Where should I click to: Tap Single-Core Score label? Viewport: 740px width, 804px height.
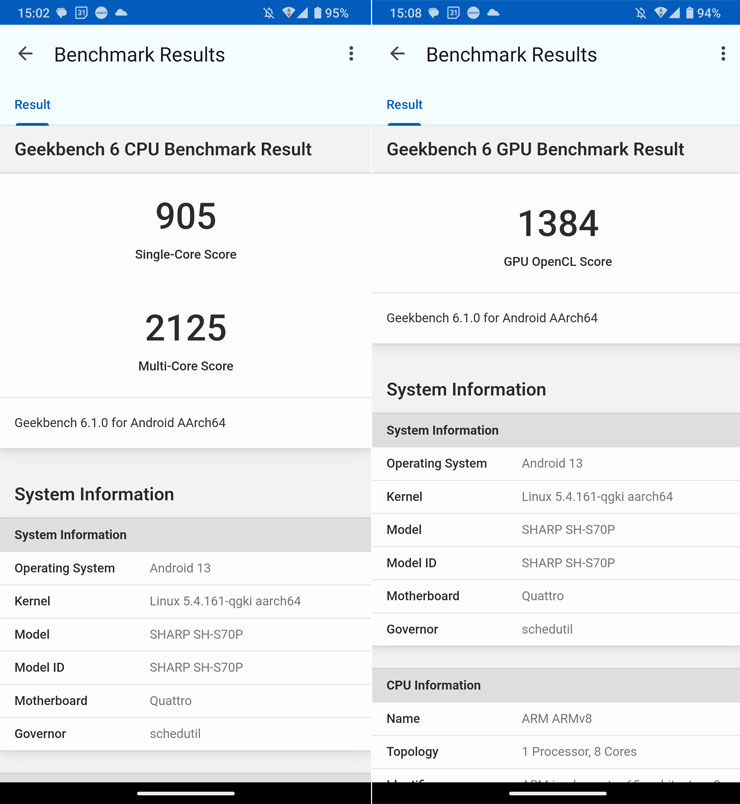click(x=186, y=254)
